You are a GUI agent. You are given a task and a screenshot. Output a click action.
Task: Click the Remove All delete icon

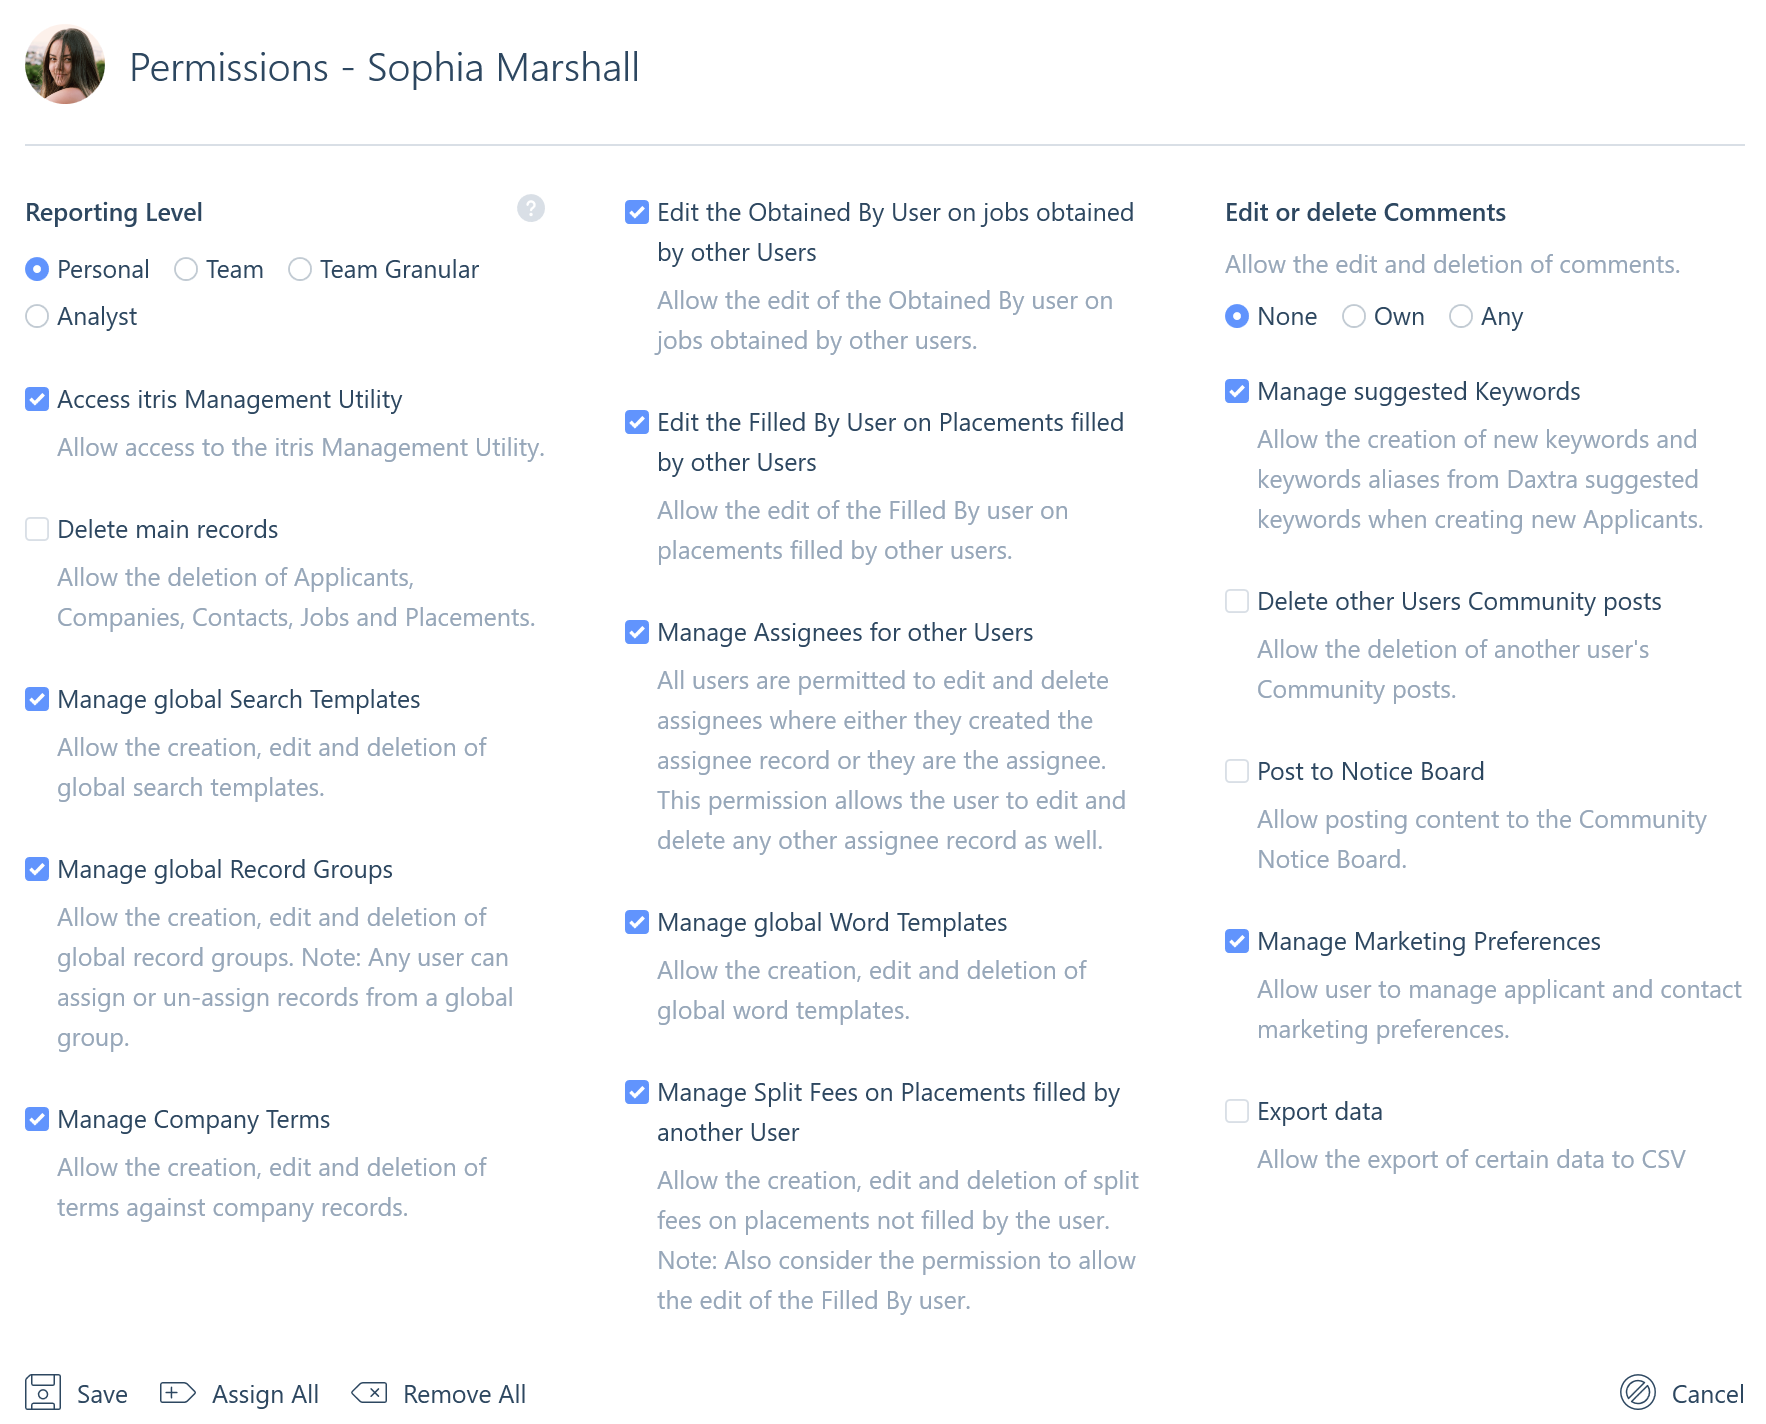(x=369, y=1392)
